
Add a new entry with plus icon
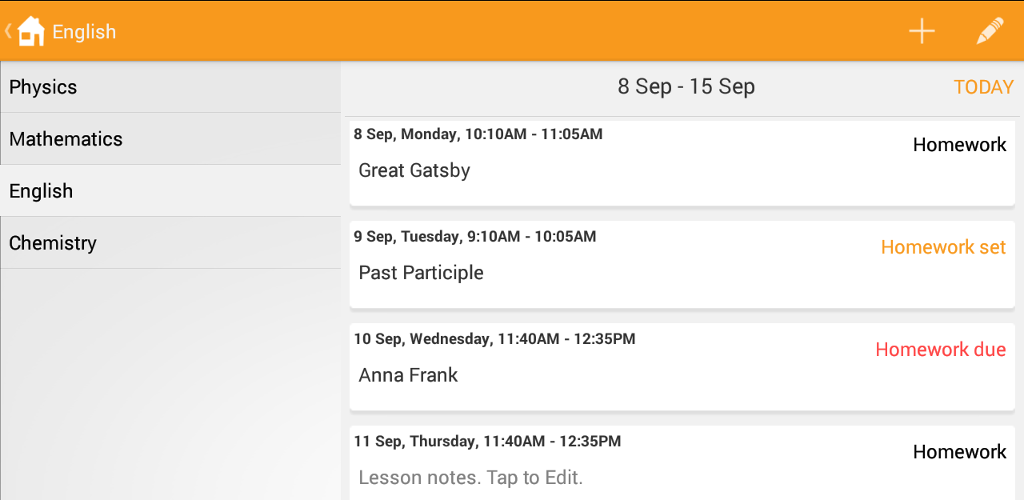click(x=921, y=31)
